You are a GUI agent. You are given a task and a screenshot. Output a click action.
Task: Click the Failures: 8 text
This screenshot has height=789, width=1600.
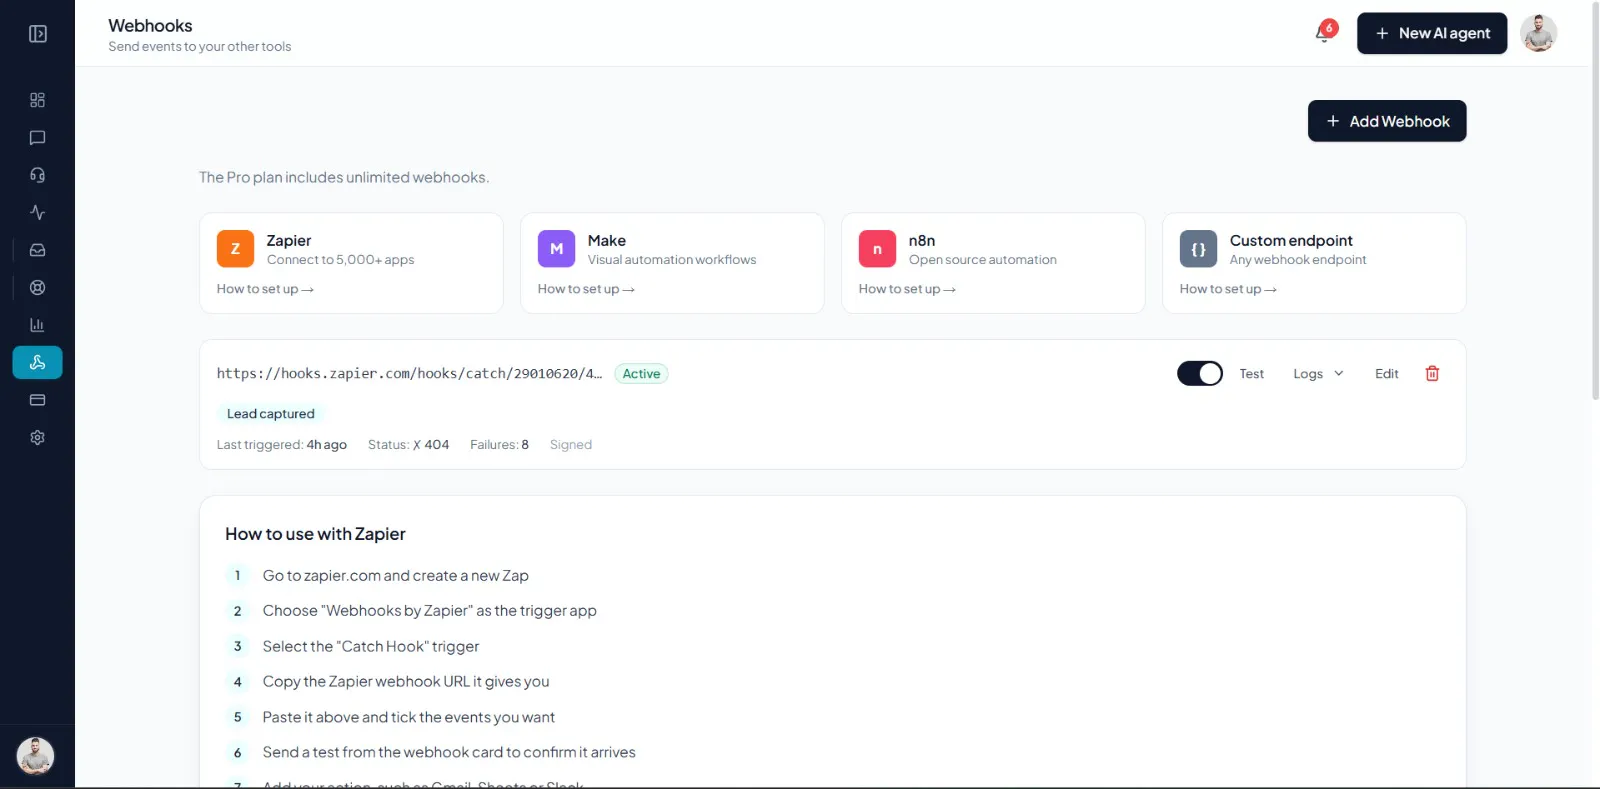pyautogui.click(x=499, y=445)
